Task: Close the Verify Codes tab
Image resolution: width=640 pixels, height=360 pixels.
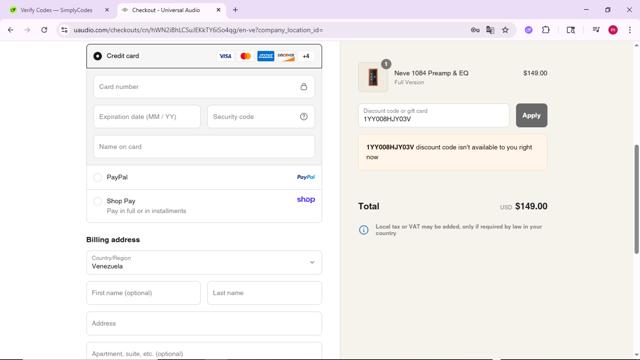Action: pyautogui.click(x=107, y=10)
